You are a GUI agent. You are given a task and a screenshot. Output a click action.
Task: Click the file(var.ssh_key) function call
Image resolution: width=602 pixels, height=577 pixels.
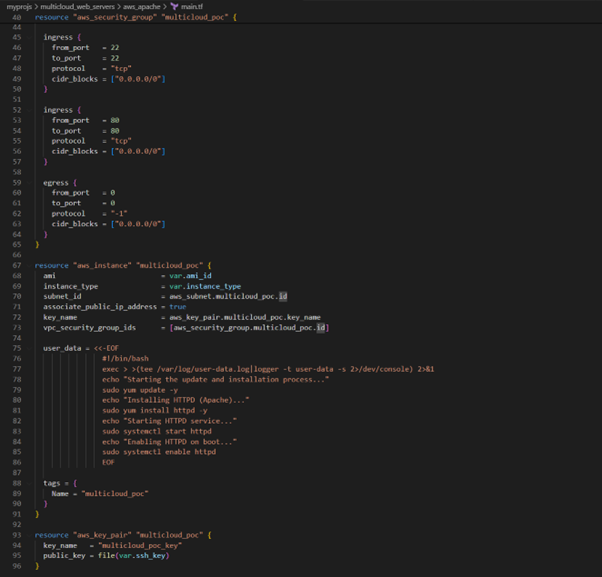point(134,555)
